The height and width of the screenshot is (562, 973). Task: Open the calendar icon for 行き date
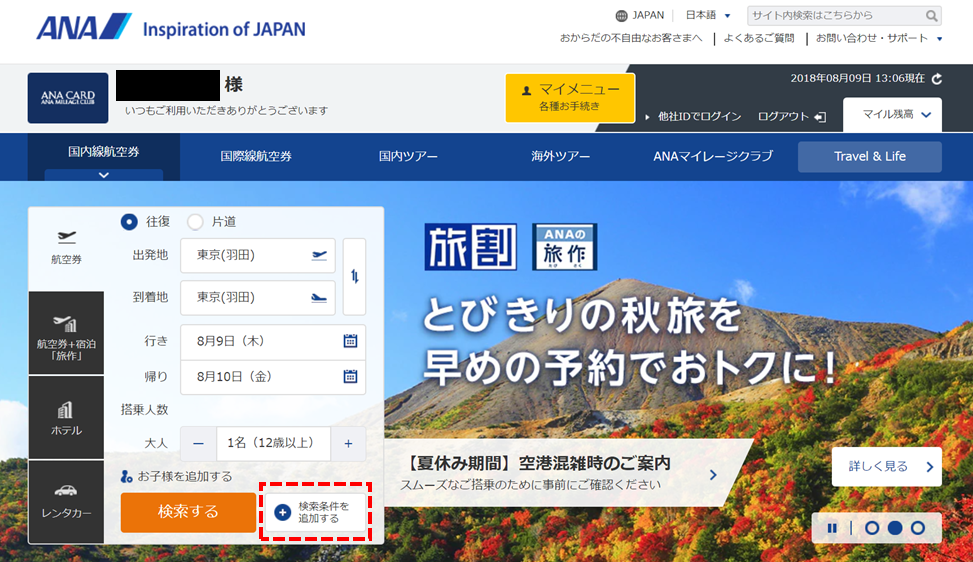351,341
